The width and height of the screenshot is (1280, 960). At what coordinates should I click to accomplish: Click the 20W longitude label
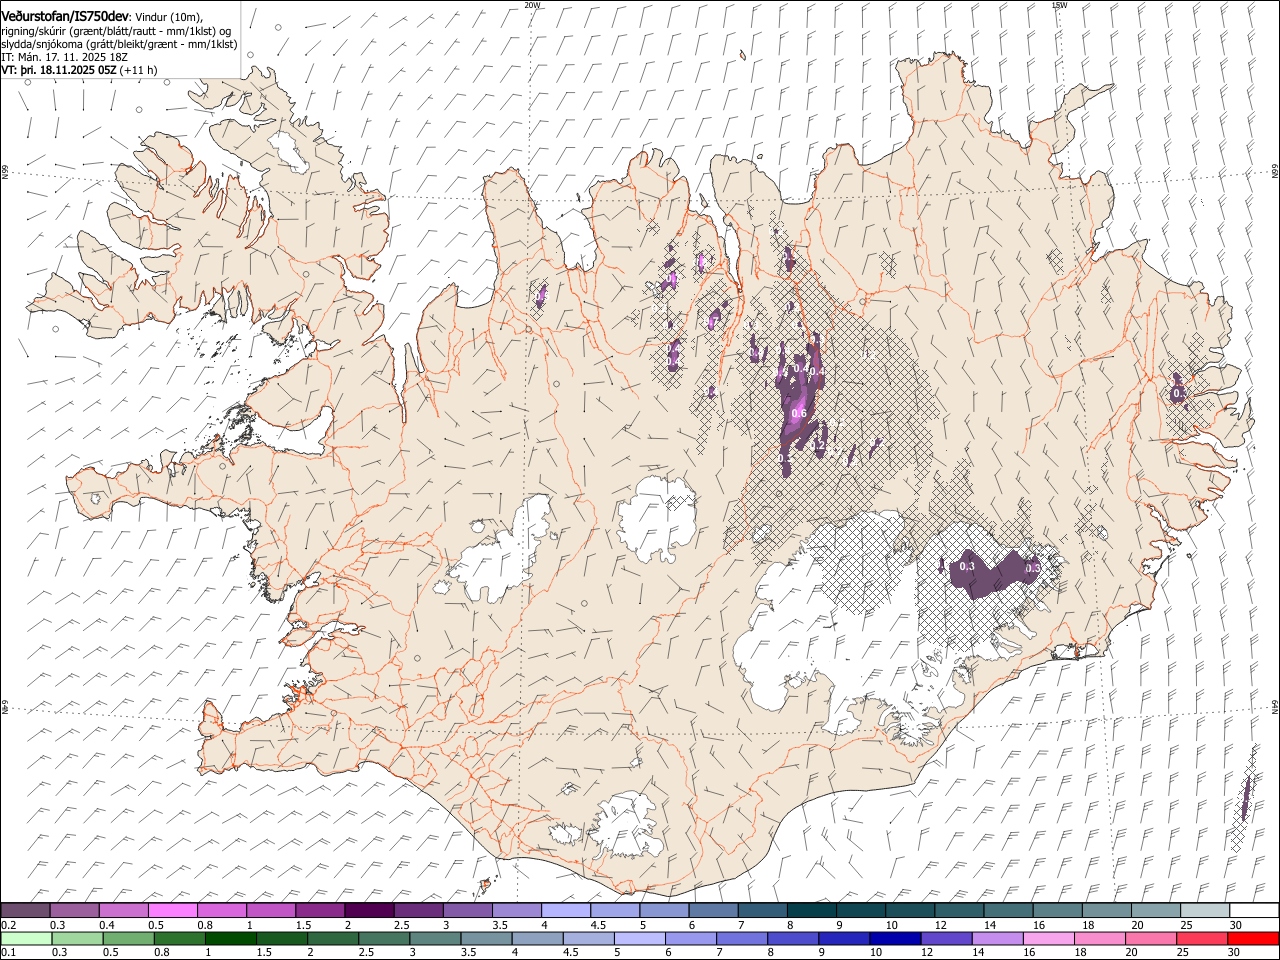pyautogui.click(x=532, y=5)
